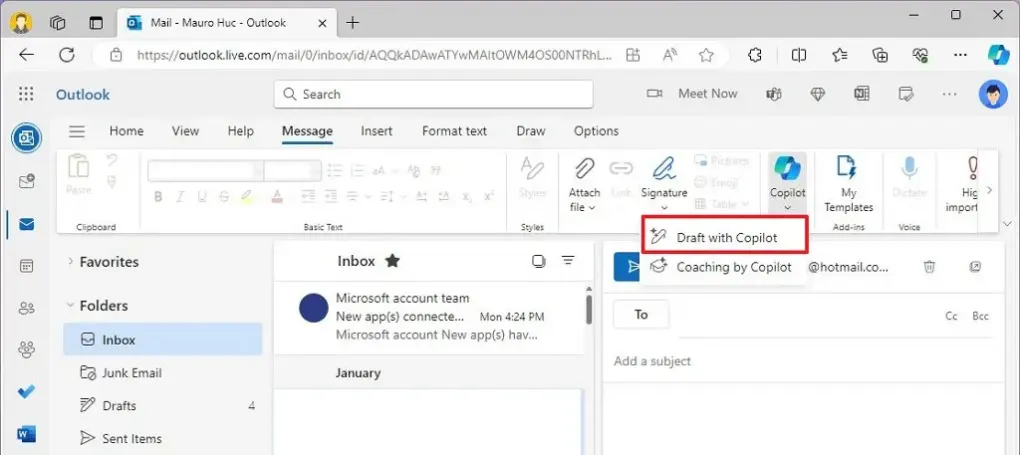
Task: Select the Mail icon in left rail
Action: (x=27, y=225)
